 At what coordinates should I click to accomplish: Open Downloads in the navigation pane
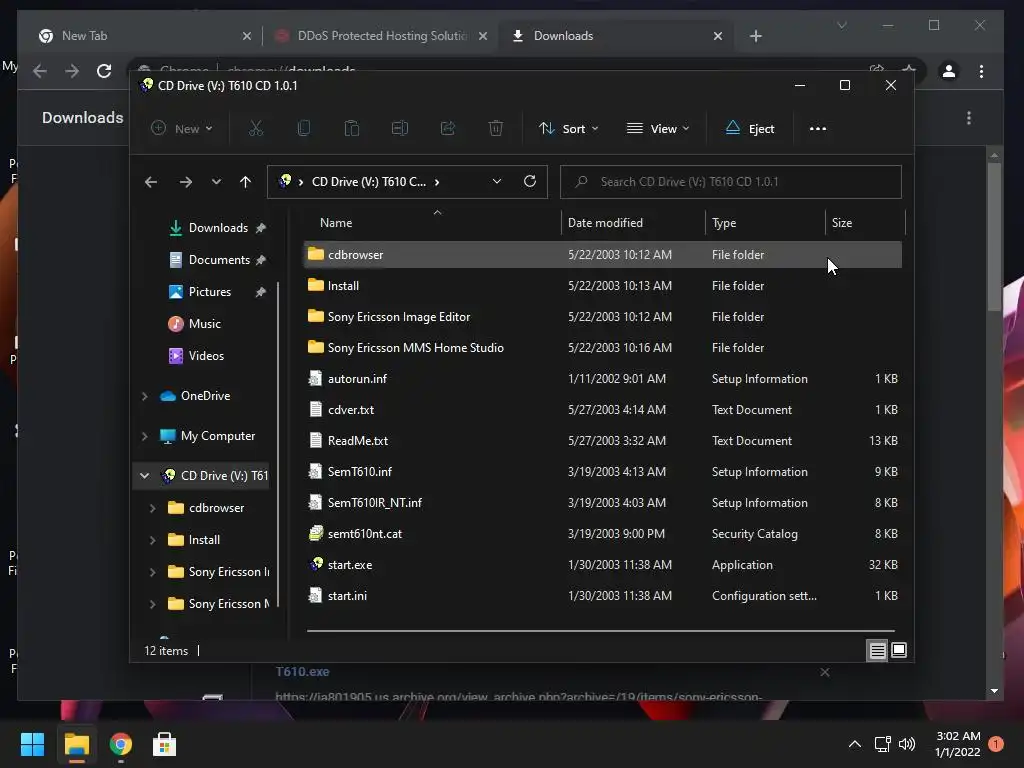[217, 228]
